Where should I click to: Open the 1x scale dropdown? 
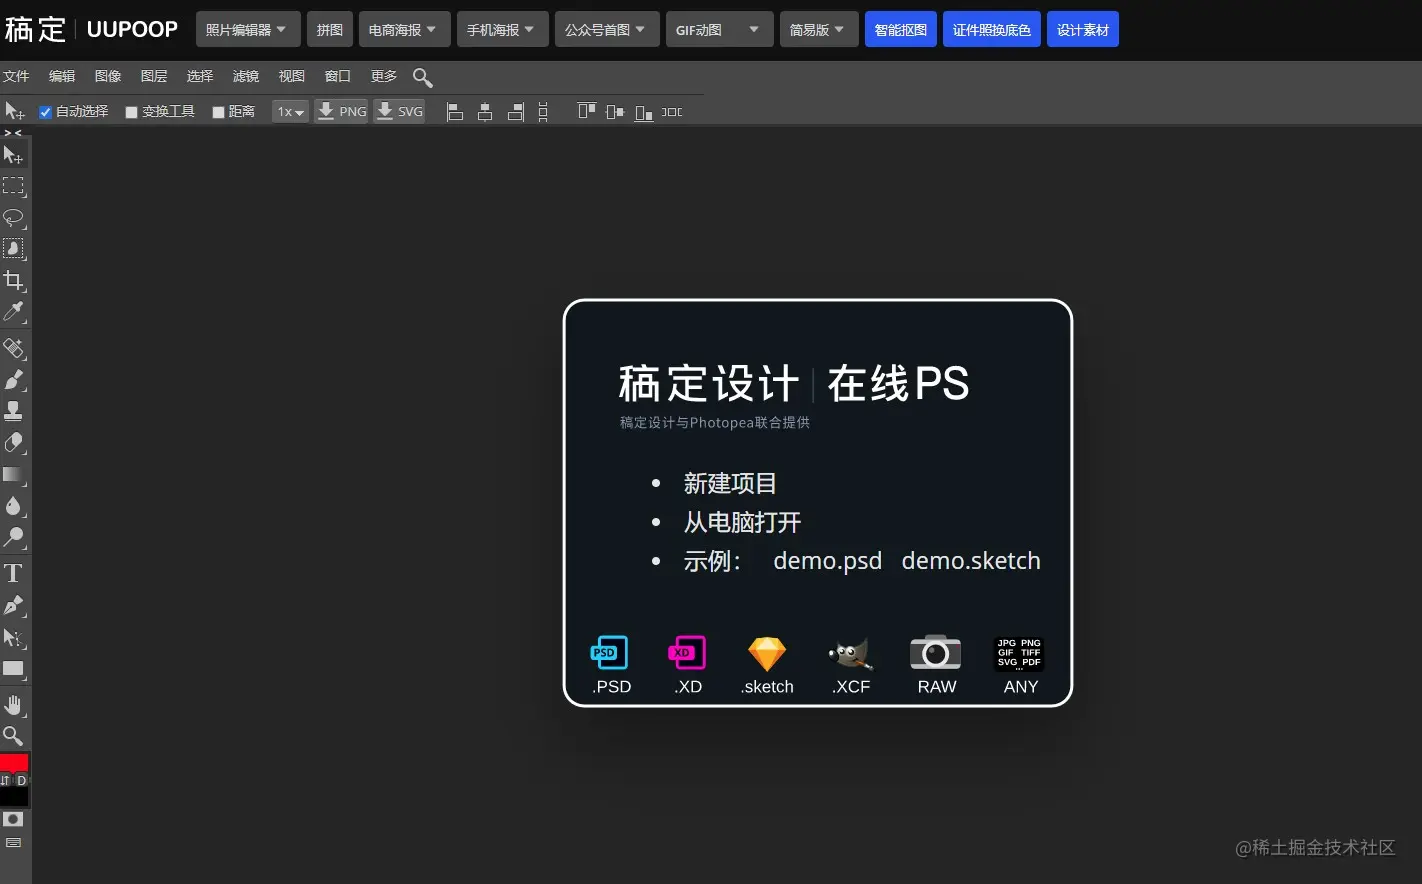point(290,112)
